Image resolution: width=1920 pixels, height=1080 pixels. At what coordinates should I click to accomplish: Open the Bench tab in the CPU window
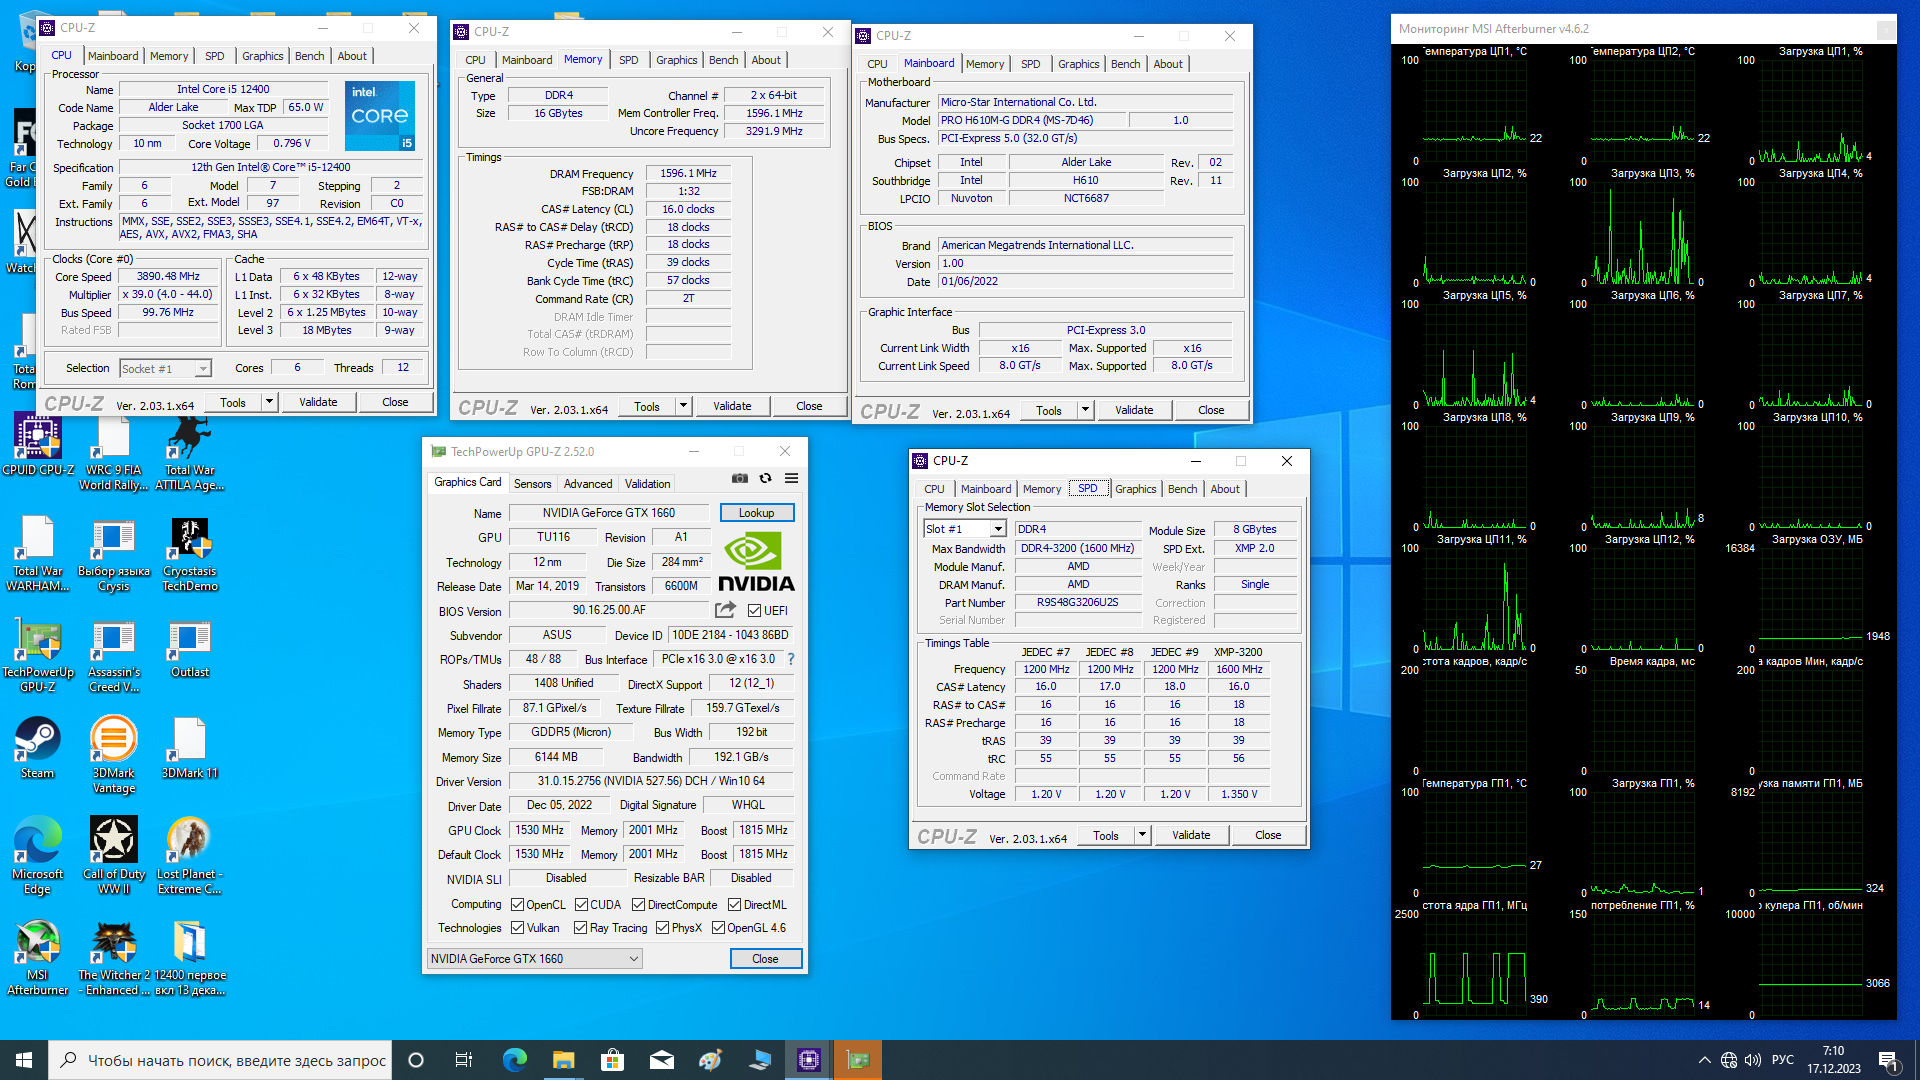[x=309, y=56]
